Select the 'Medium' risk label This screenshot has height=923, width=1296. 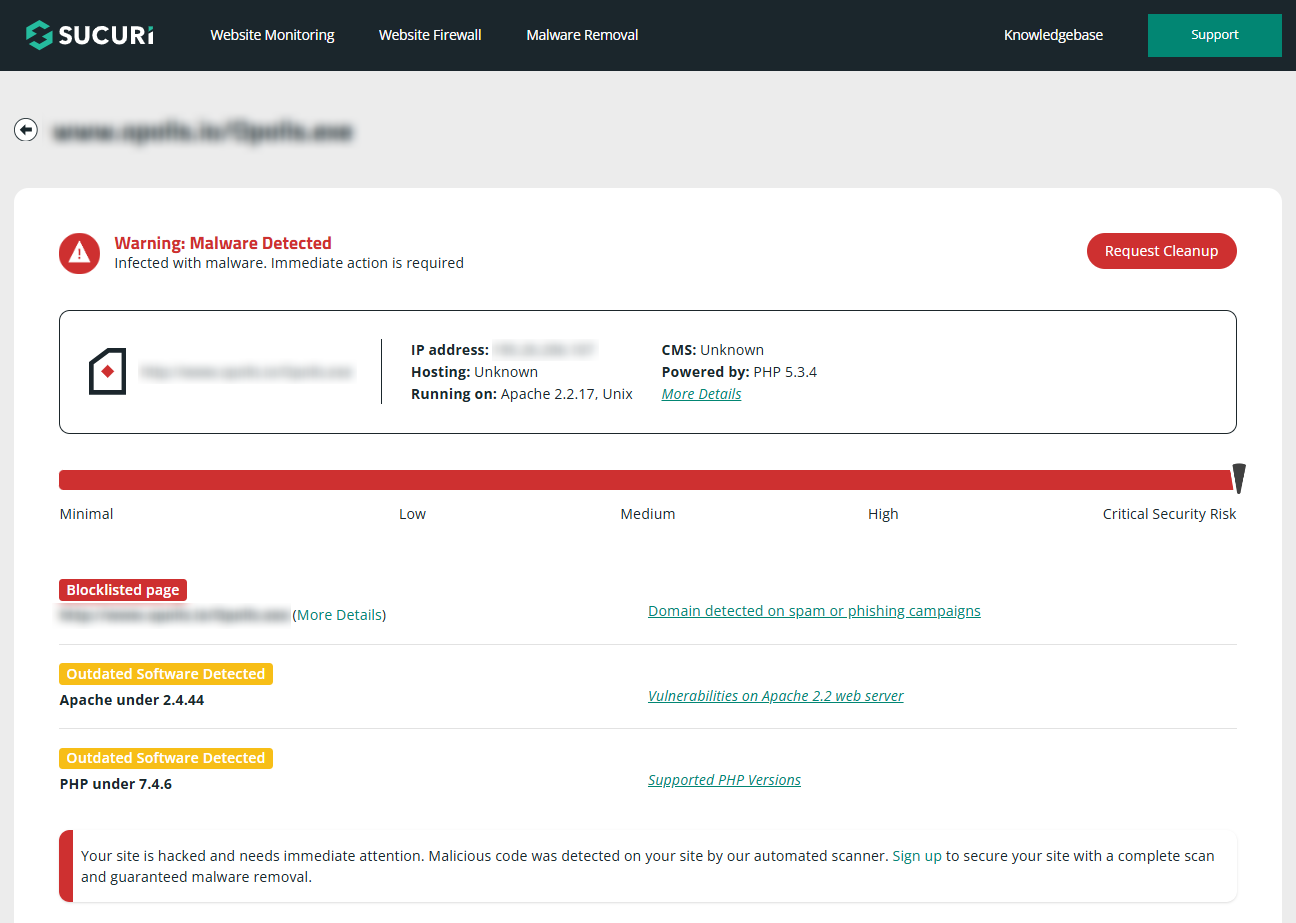point(648,514)
